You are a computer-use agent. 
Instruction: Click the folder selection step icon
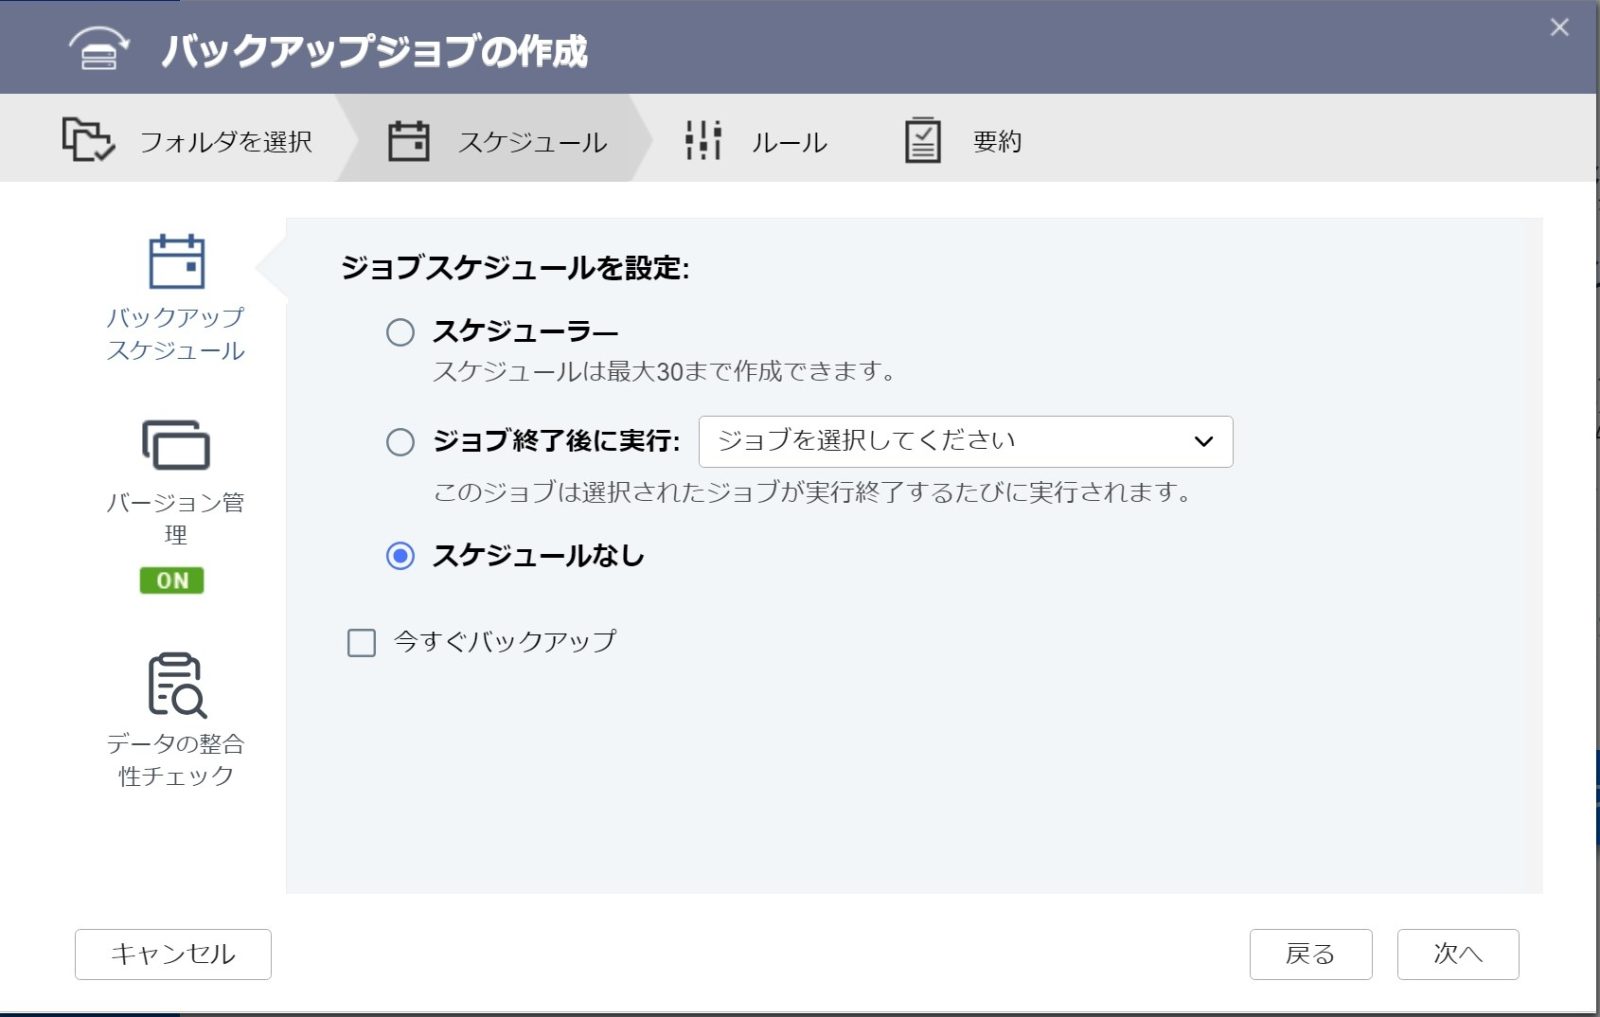pyautogui.click(x=88, y=140)
